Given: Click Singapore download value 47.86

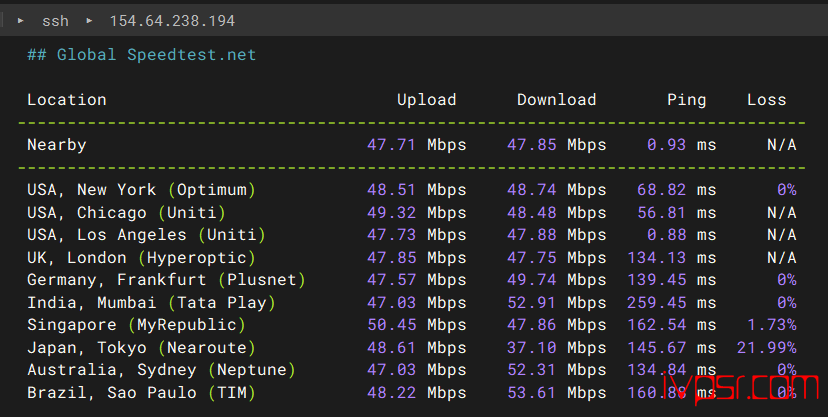Looking at the screenshot, I should click(532, 325).
